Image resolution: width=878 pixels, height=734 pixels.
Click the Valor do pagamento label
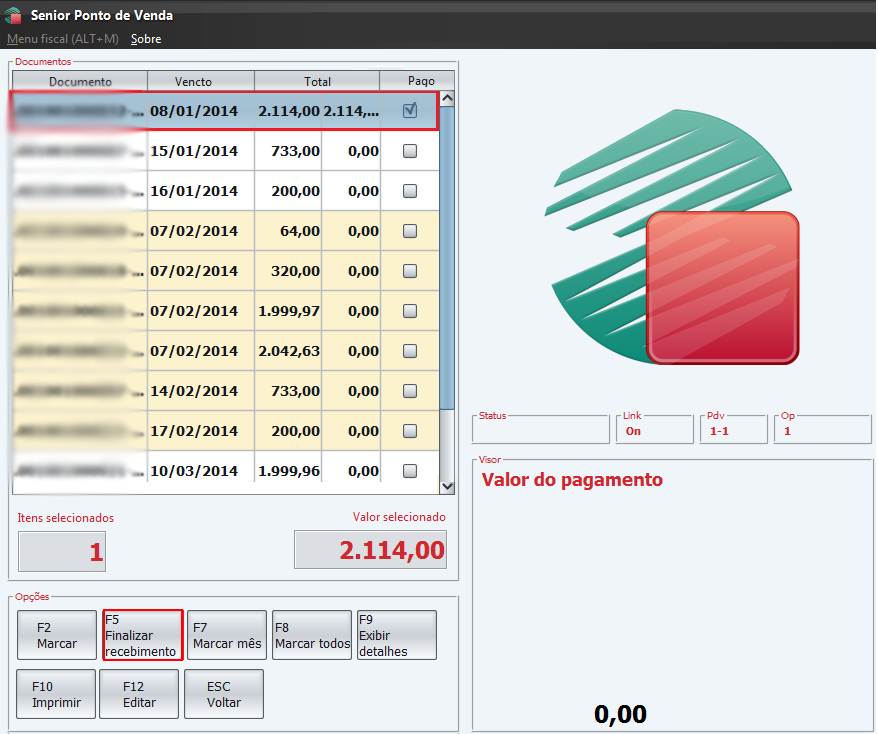(572, 480)
